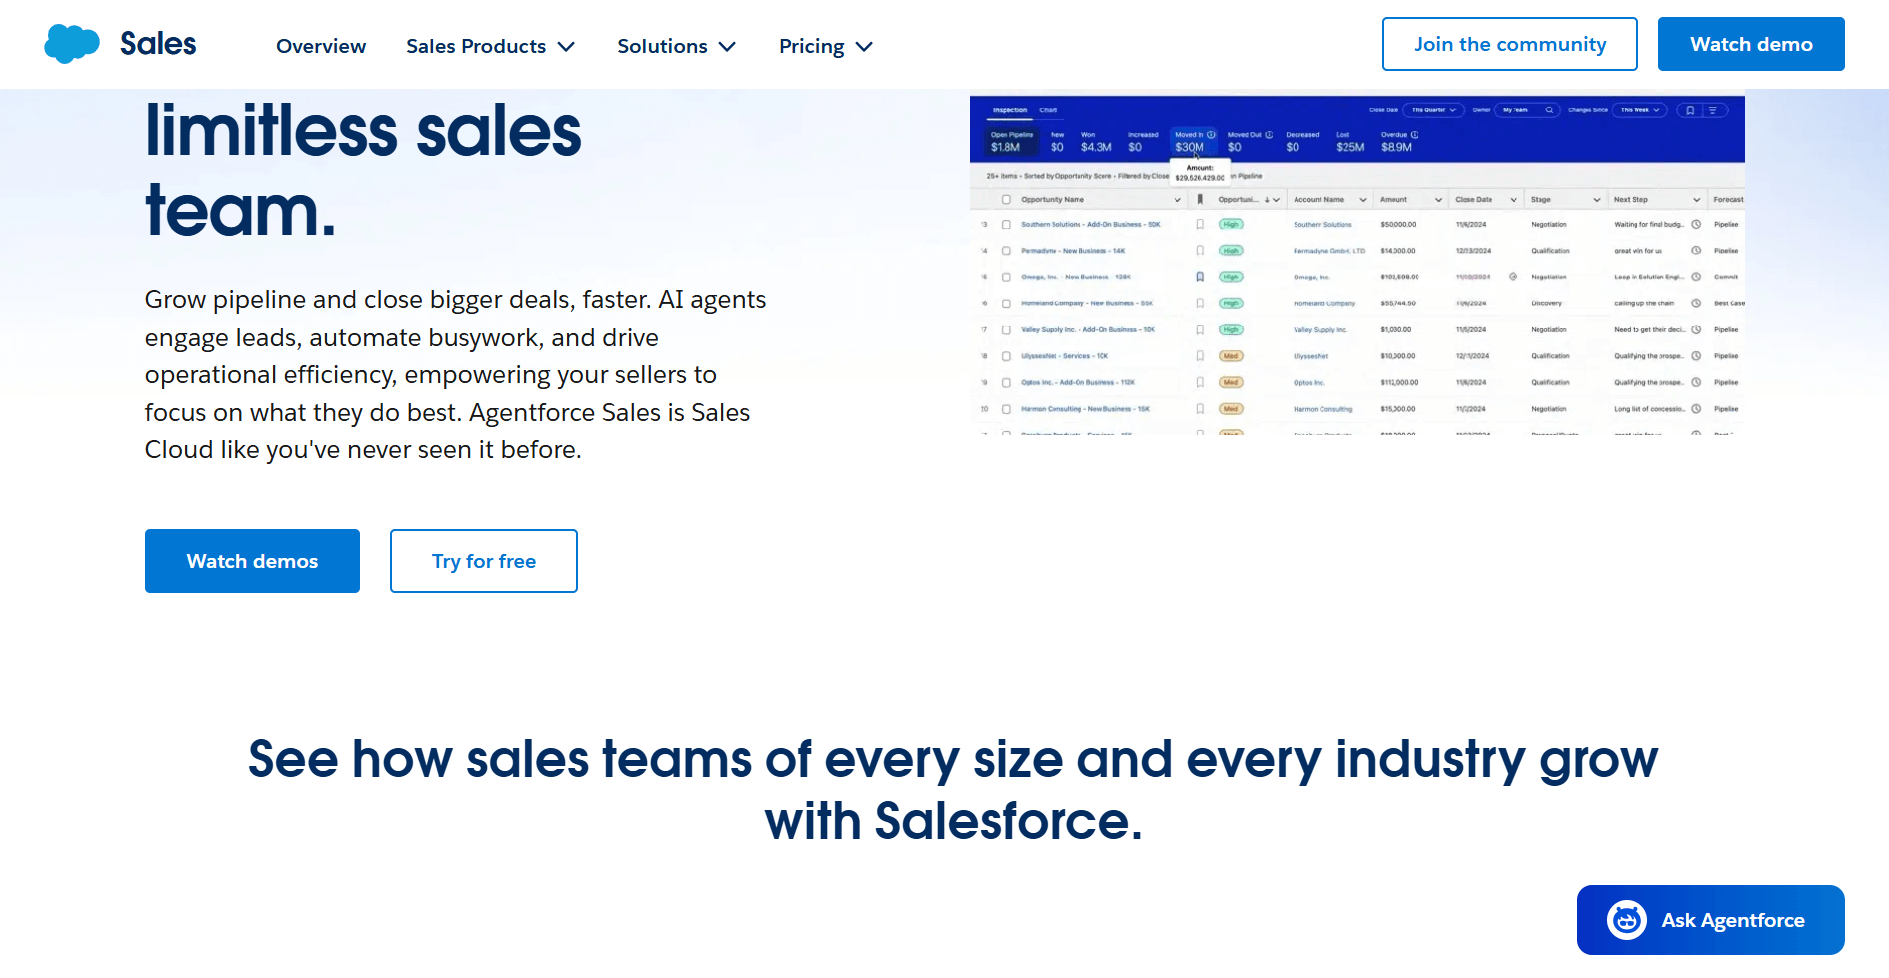Select the Open Pipeline $1.8M metric
This screenshot has height=978, width=1889.
coord(1011,141)
